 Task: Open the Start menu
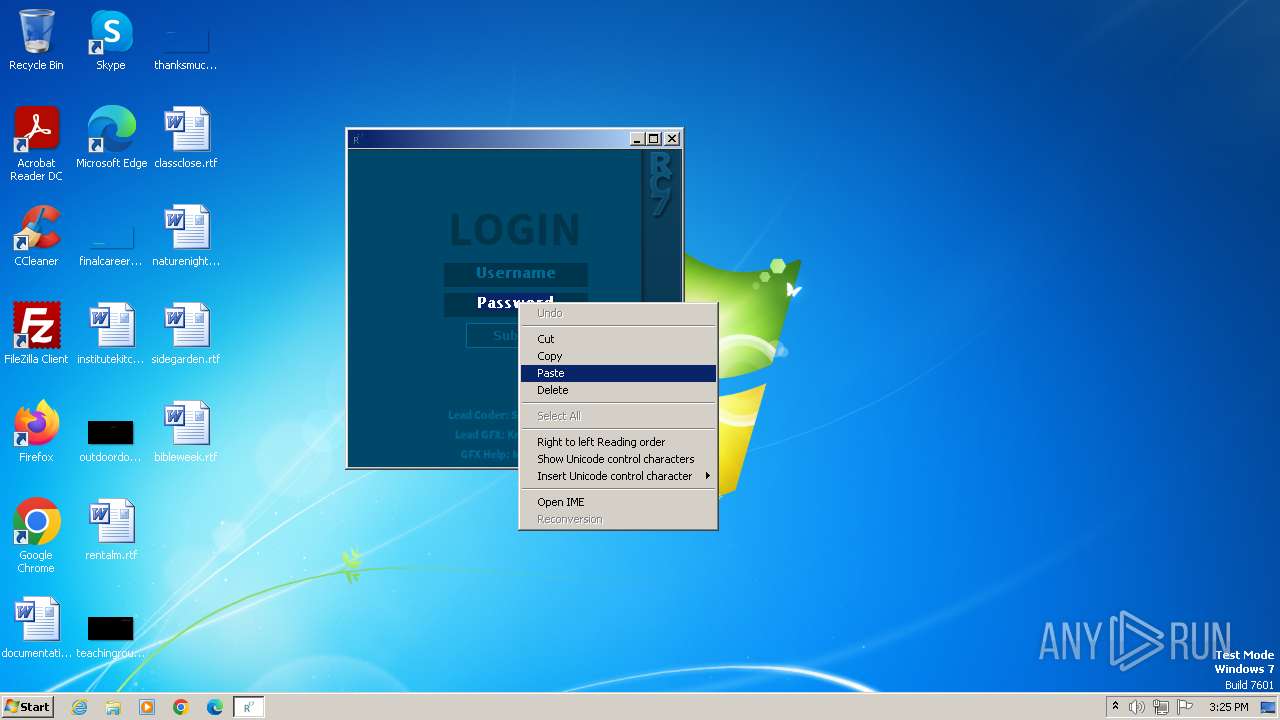(x=27, y=707)
